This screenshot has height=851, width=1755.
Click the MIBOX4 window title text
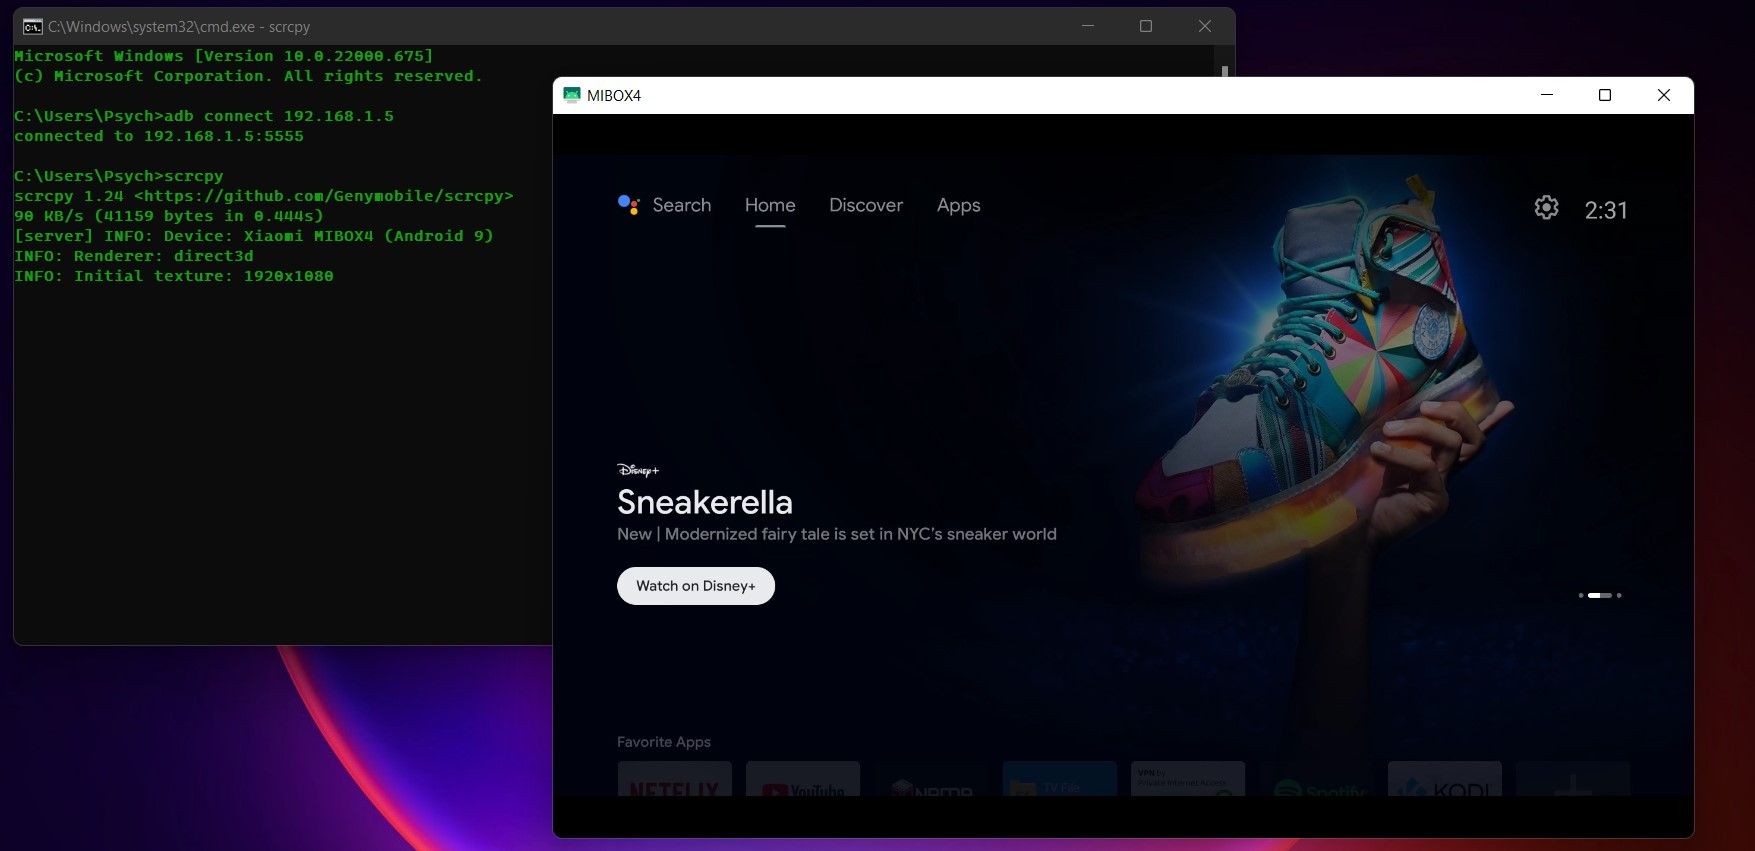coord(614,96)
